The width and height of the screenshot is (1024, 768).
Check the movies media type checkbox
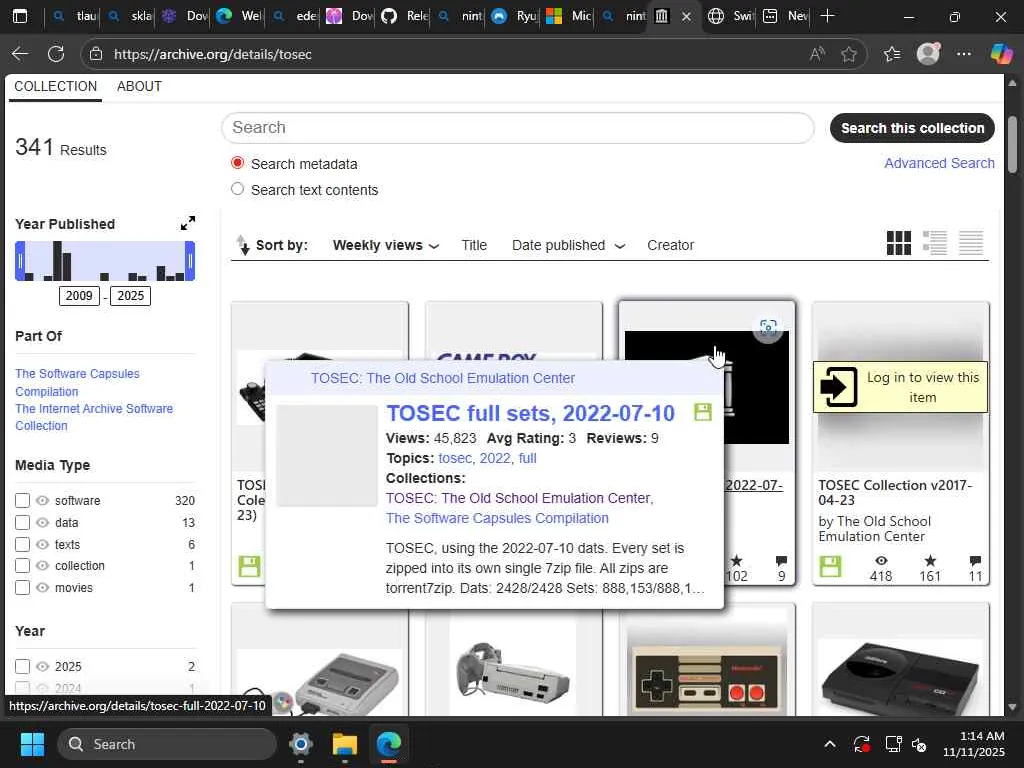(22, 587)
